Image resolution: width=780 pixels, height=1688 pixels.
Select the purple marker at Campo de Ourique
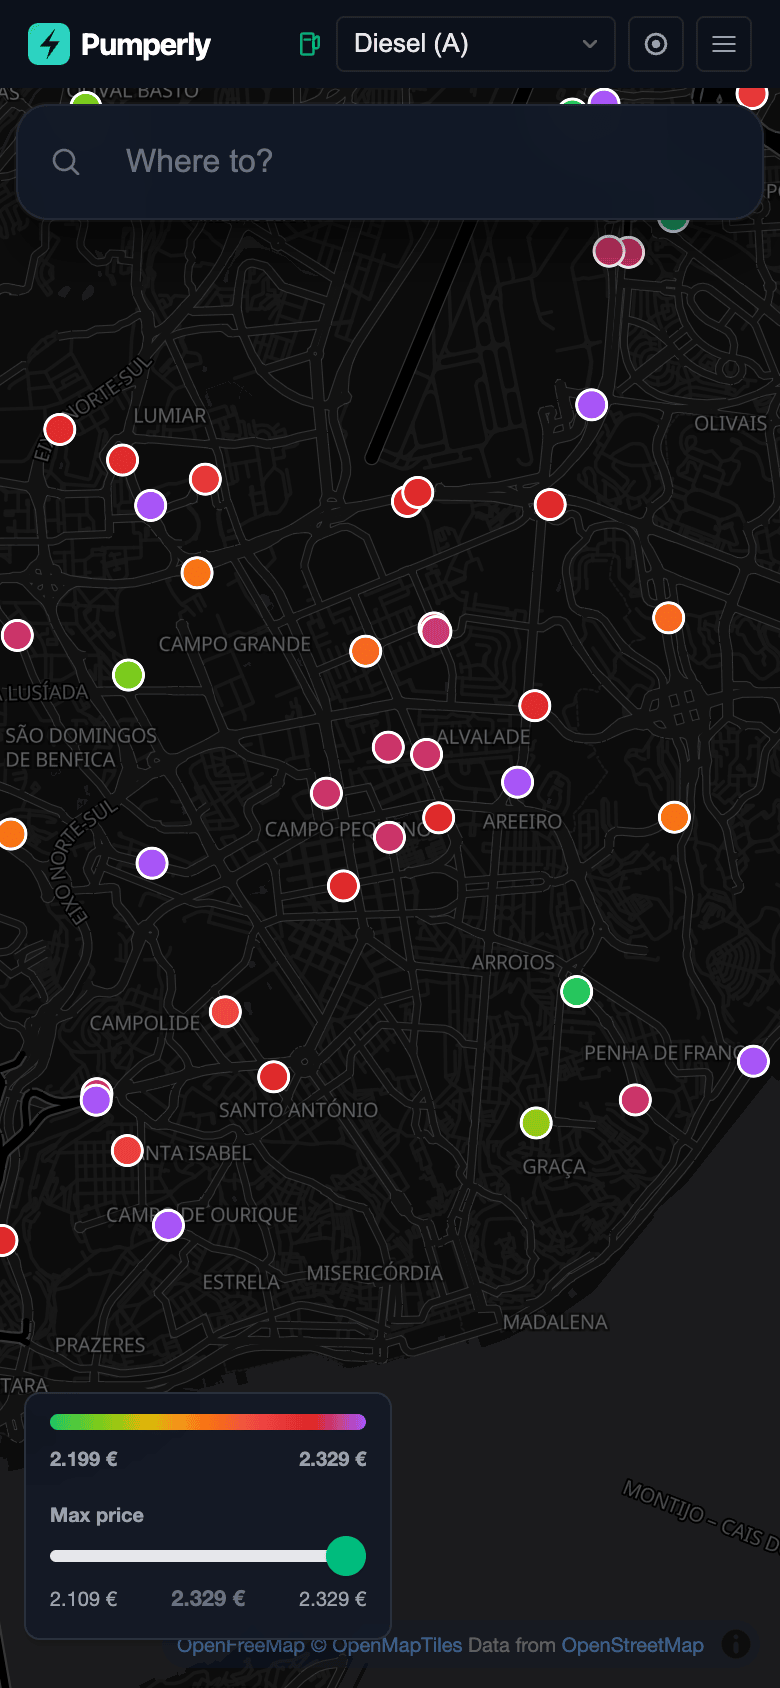[169, 1225]
